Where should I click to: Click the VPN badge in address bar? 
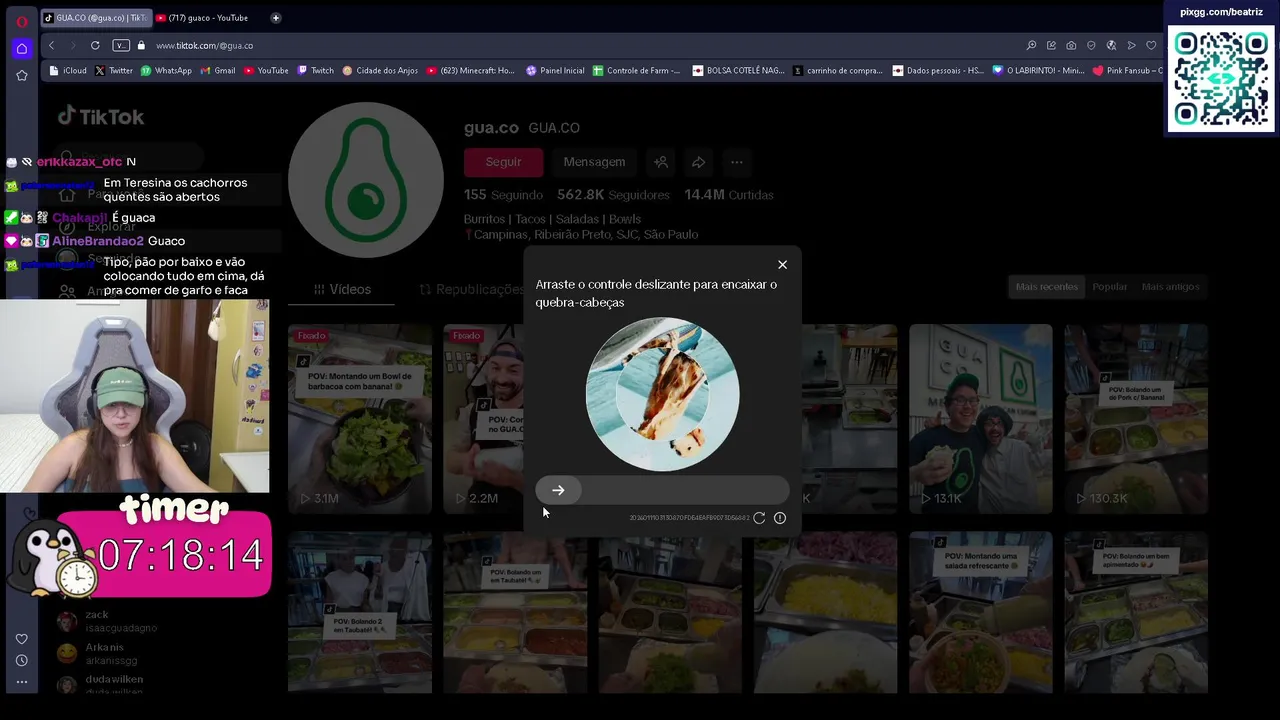click(121, 45)
